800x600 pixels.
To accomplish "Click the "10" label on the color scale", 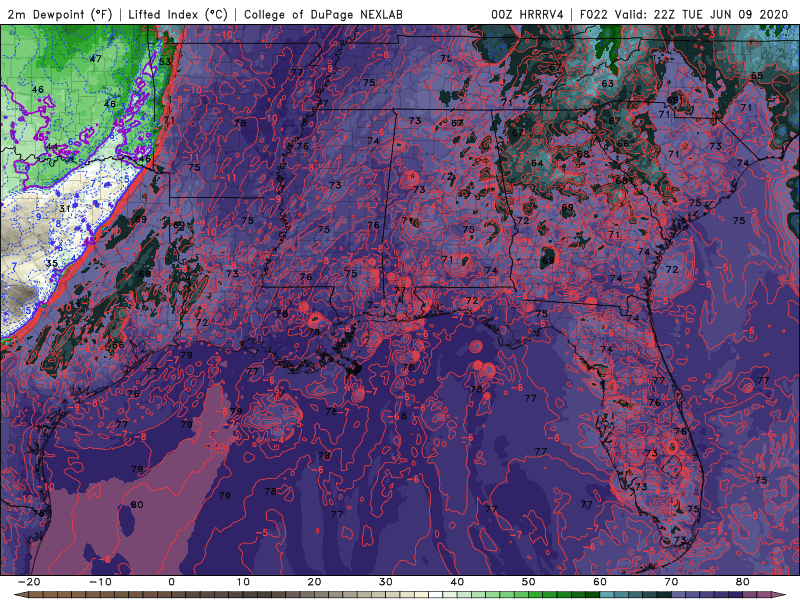I will click(243, 582).
